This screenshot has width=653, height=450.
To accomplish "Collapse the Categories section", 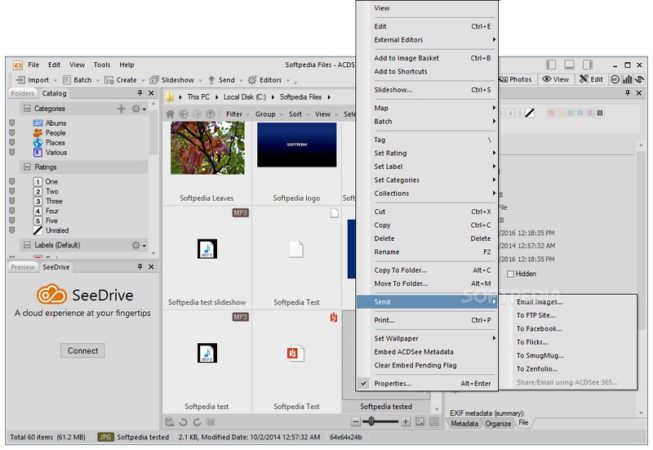I will click(27, 109).
